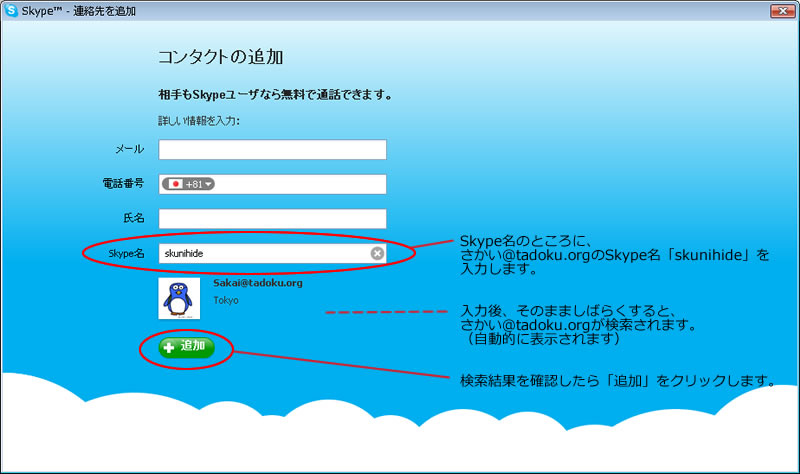The width and height of the screenshot is (800, 474).
Task: Click the 電話番号 field label
Action: tap(124, 184)
